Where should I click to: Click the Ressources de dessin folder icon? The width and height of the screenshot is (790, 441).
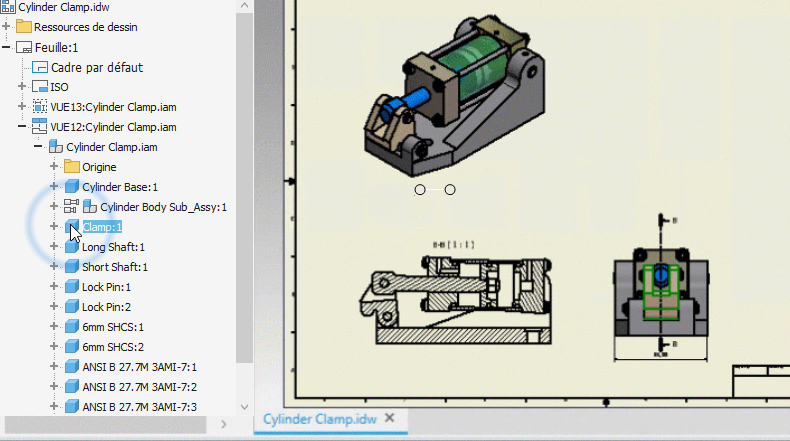pyautogui.click(x=24, y=27)
